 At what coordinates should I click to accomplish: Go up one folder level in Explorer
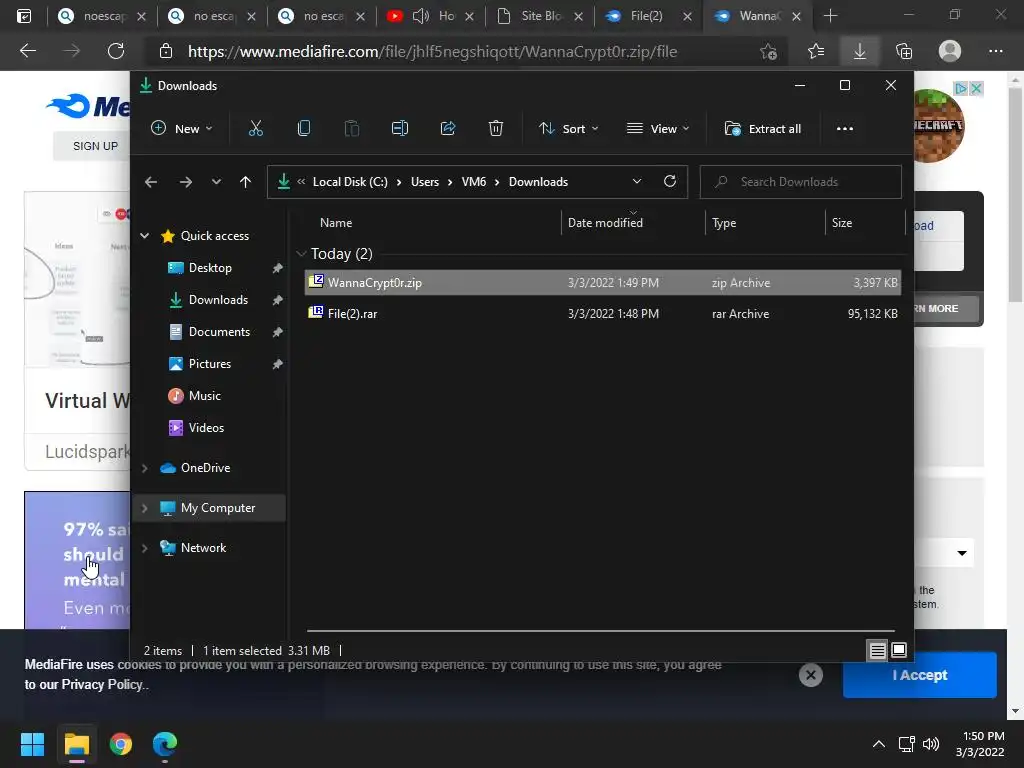(245, 182)
